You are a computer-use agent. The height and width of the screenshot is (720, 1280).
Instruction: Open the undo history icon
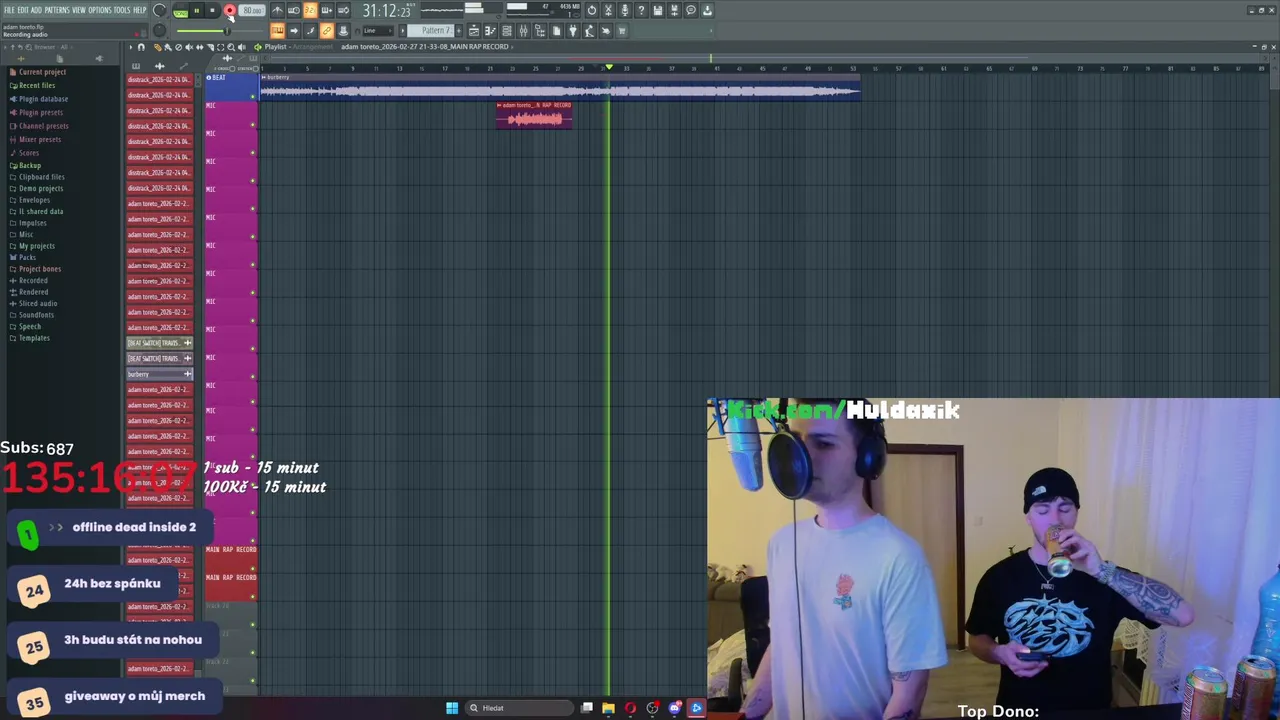tap(592, 10)
